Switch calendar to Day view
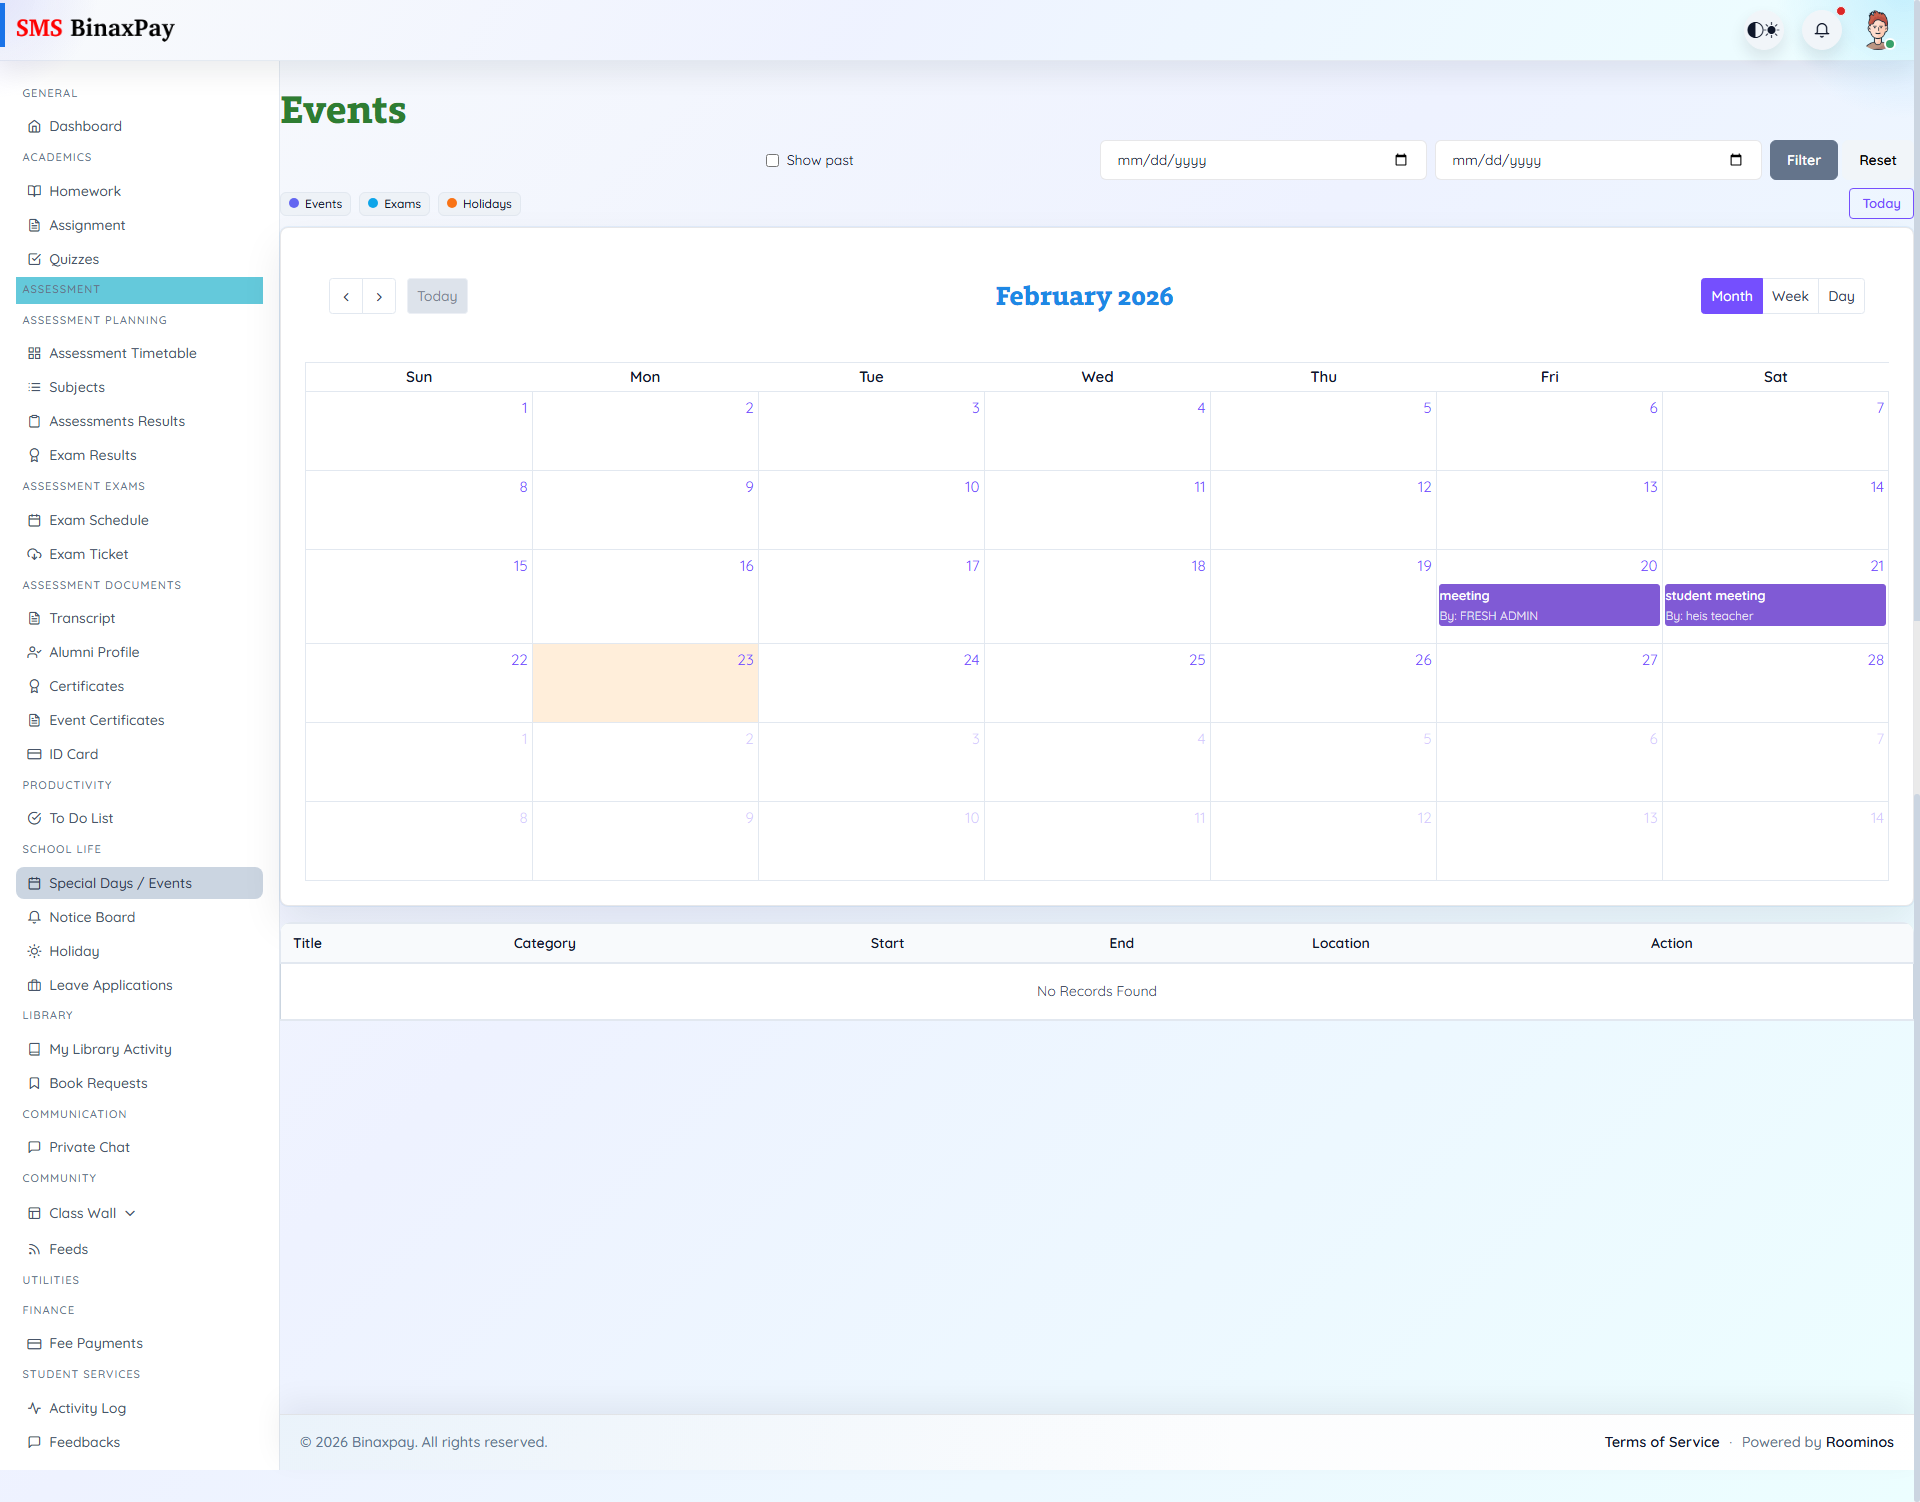Viewport: 1920px width, 1502px height. pyautogui.click(x=1841, y=295)
